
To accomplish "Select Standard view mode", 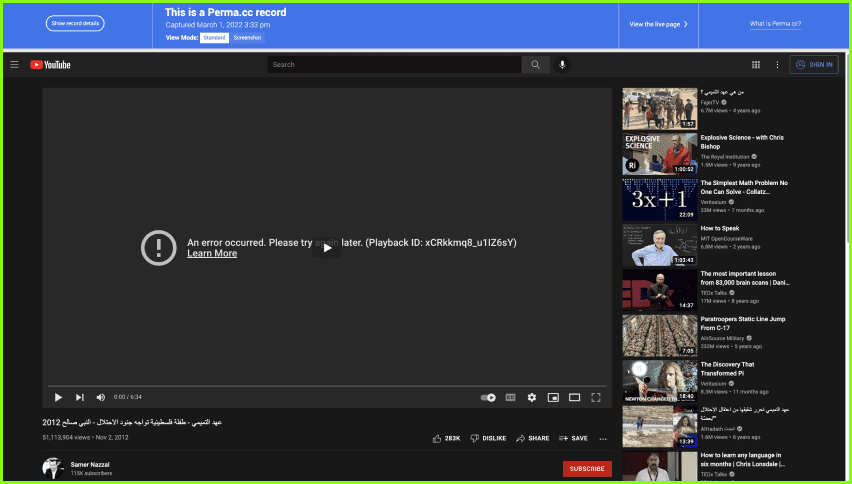I will 214,37.
